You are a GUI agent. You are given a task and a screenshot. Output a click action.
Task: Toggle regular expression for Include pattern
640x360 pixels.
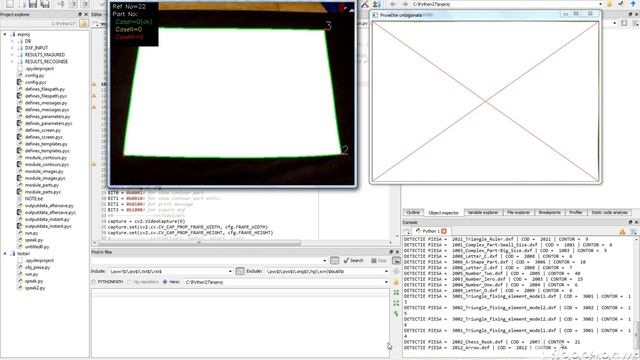(x=240, y=271)
